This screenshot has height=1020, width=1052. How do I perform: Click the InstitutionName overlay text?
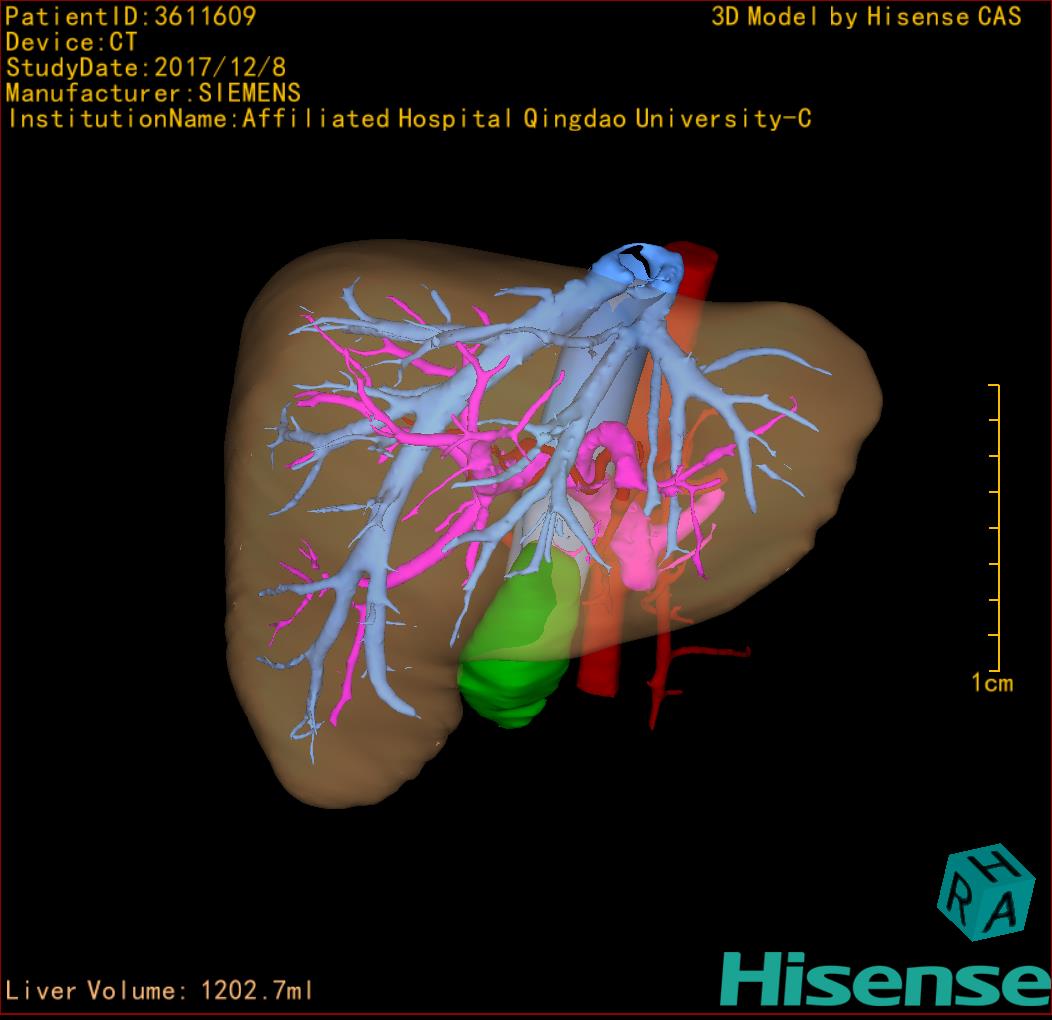408,119
